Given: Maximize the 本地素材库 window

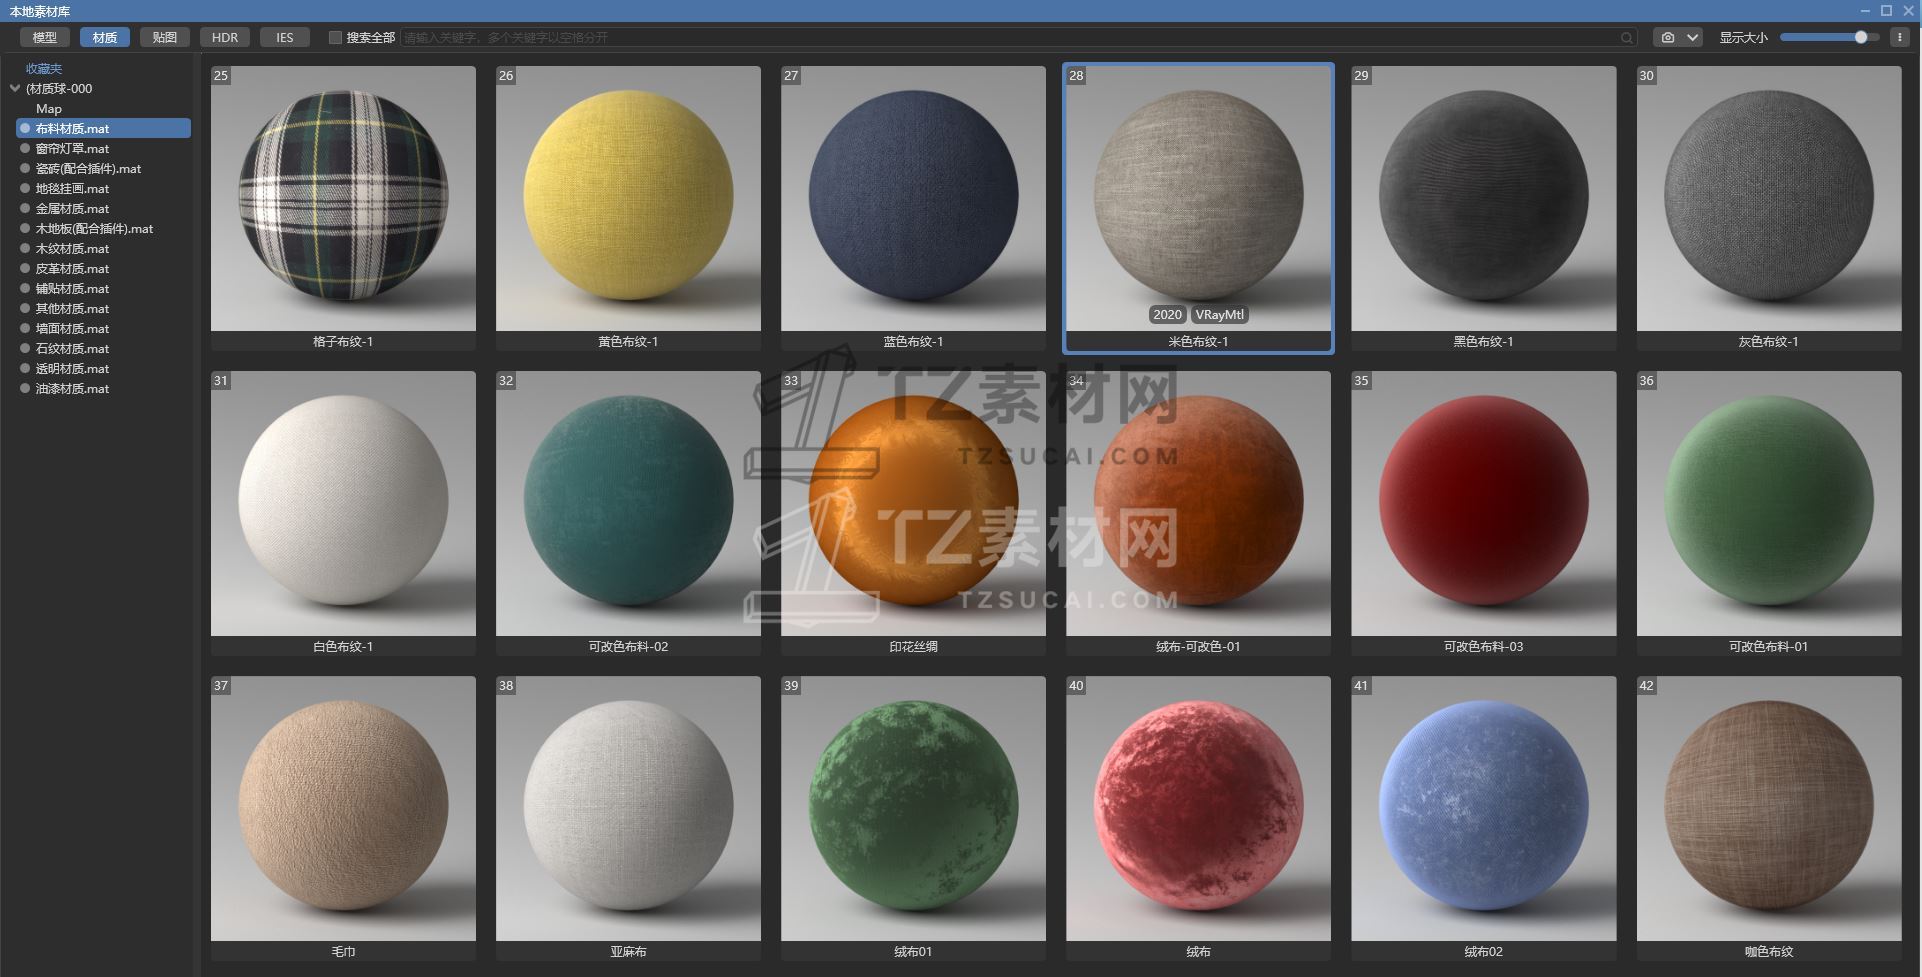Looking at the screenshot, I should [x=1886, y=11].
